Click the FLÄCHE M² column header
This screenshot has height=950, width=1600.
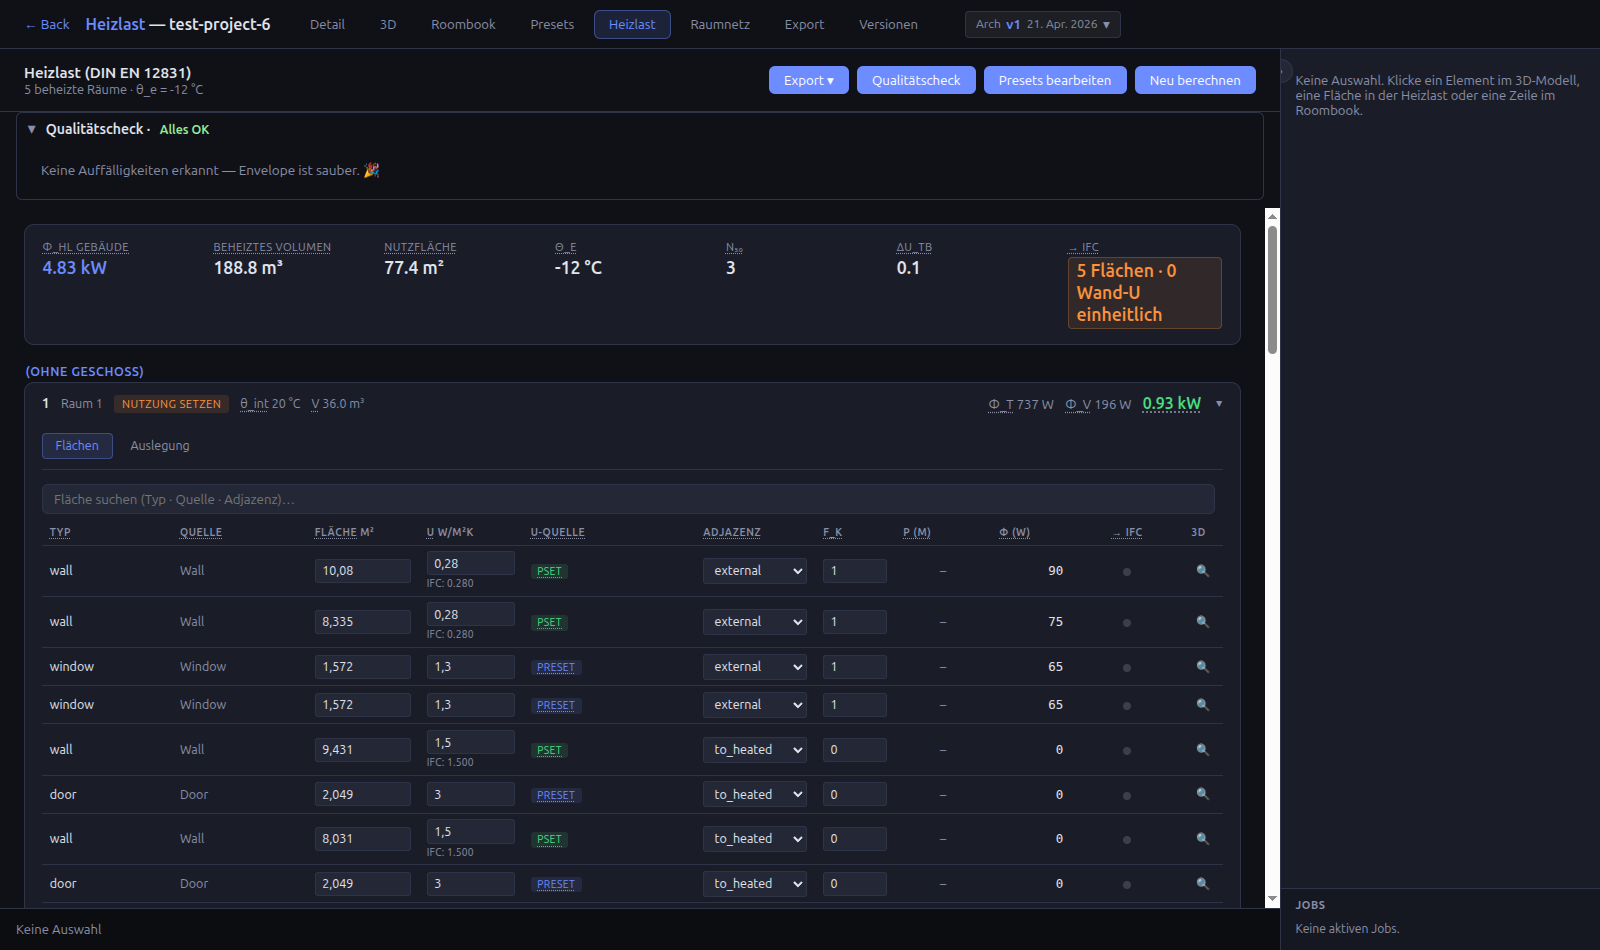click(x=344, y=532)
